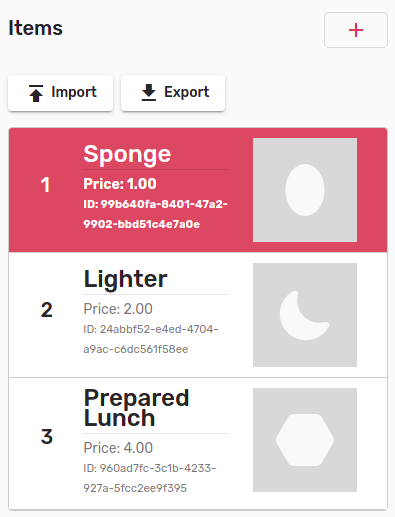Click item number 2 in the list
The height and width of the screenshot is (517, 395).
coord(47,310)
